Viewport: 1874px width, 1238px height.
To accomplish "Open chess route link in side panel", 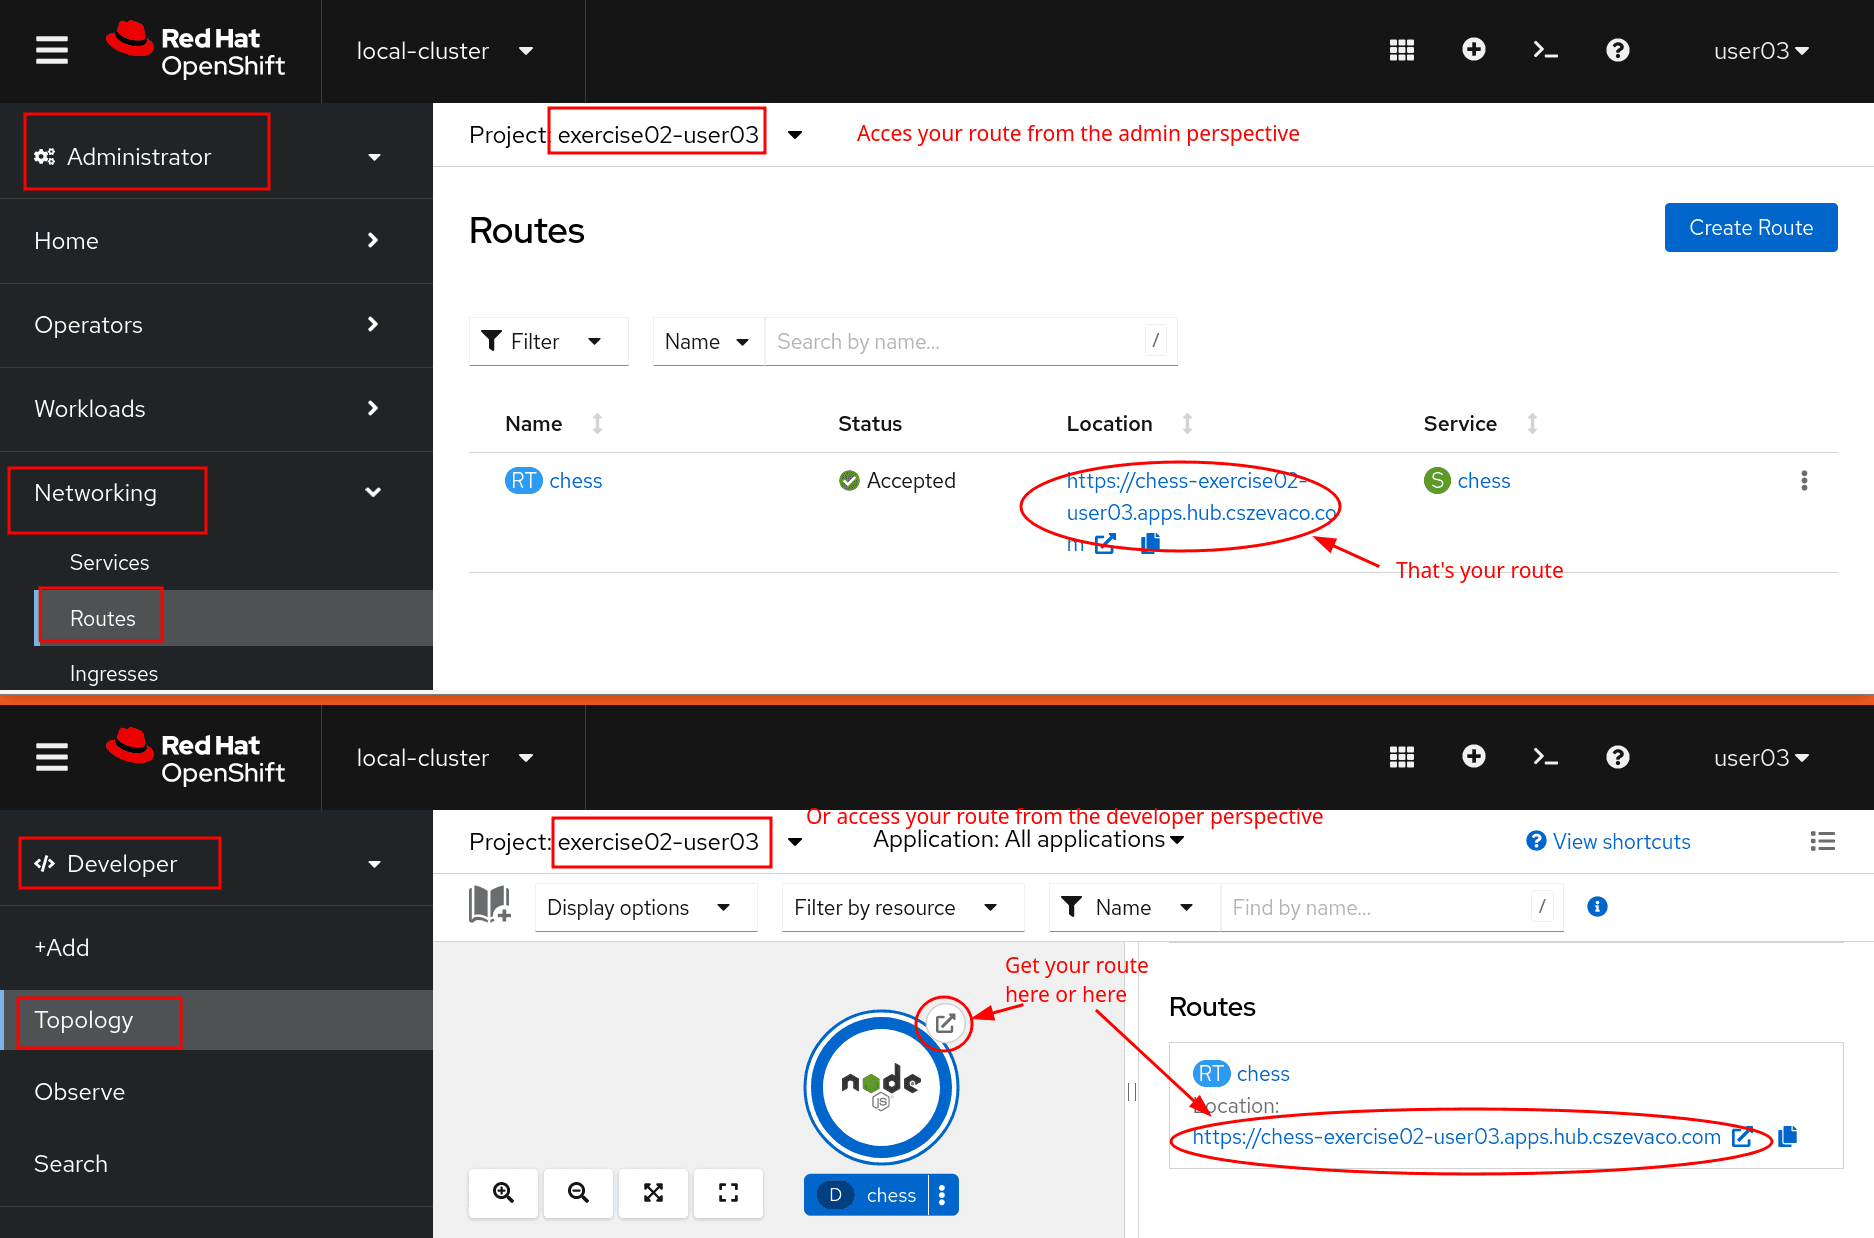I will tap(1263, 1074).
